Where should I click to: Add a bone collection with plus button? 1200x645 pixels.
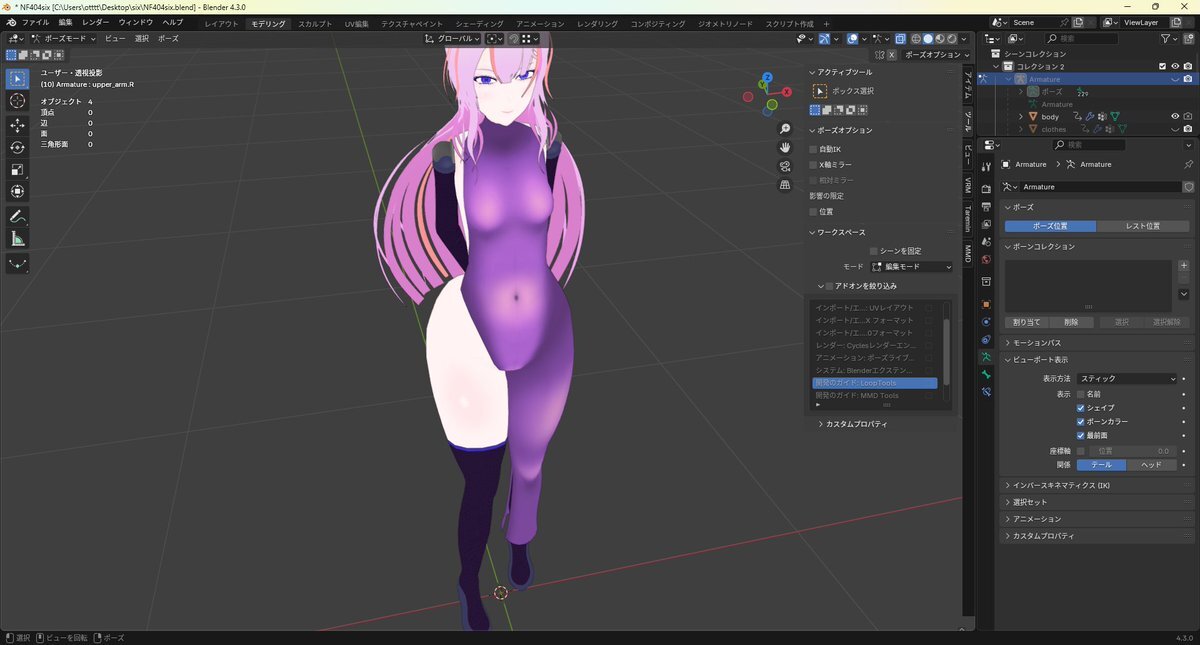[1184, 266]
